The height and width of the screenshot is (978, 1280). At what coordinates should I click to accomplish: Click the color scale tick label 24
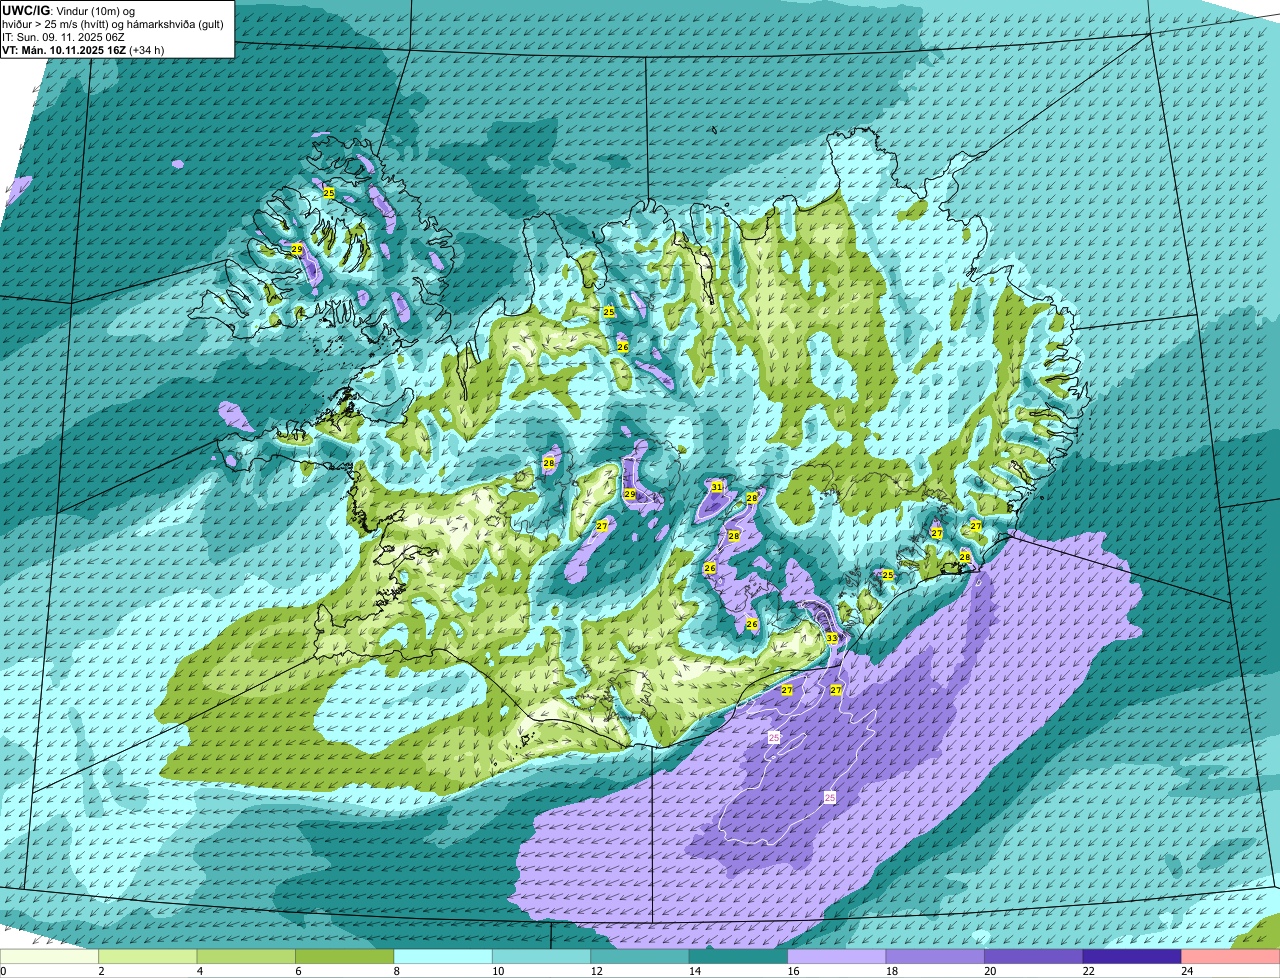click(x=1187, y=971)
